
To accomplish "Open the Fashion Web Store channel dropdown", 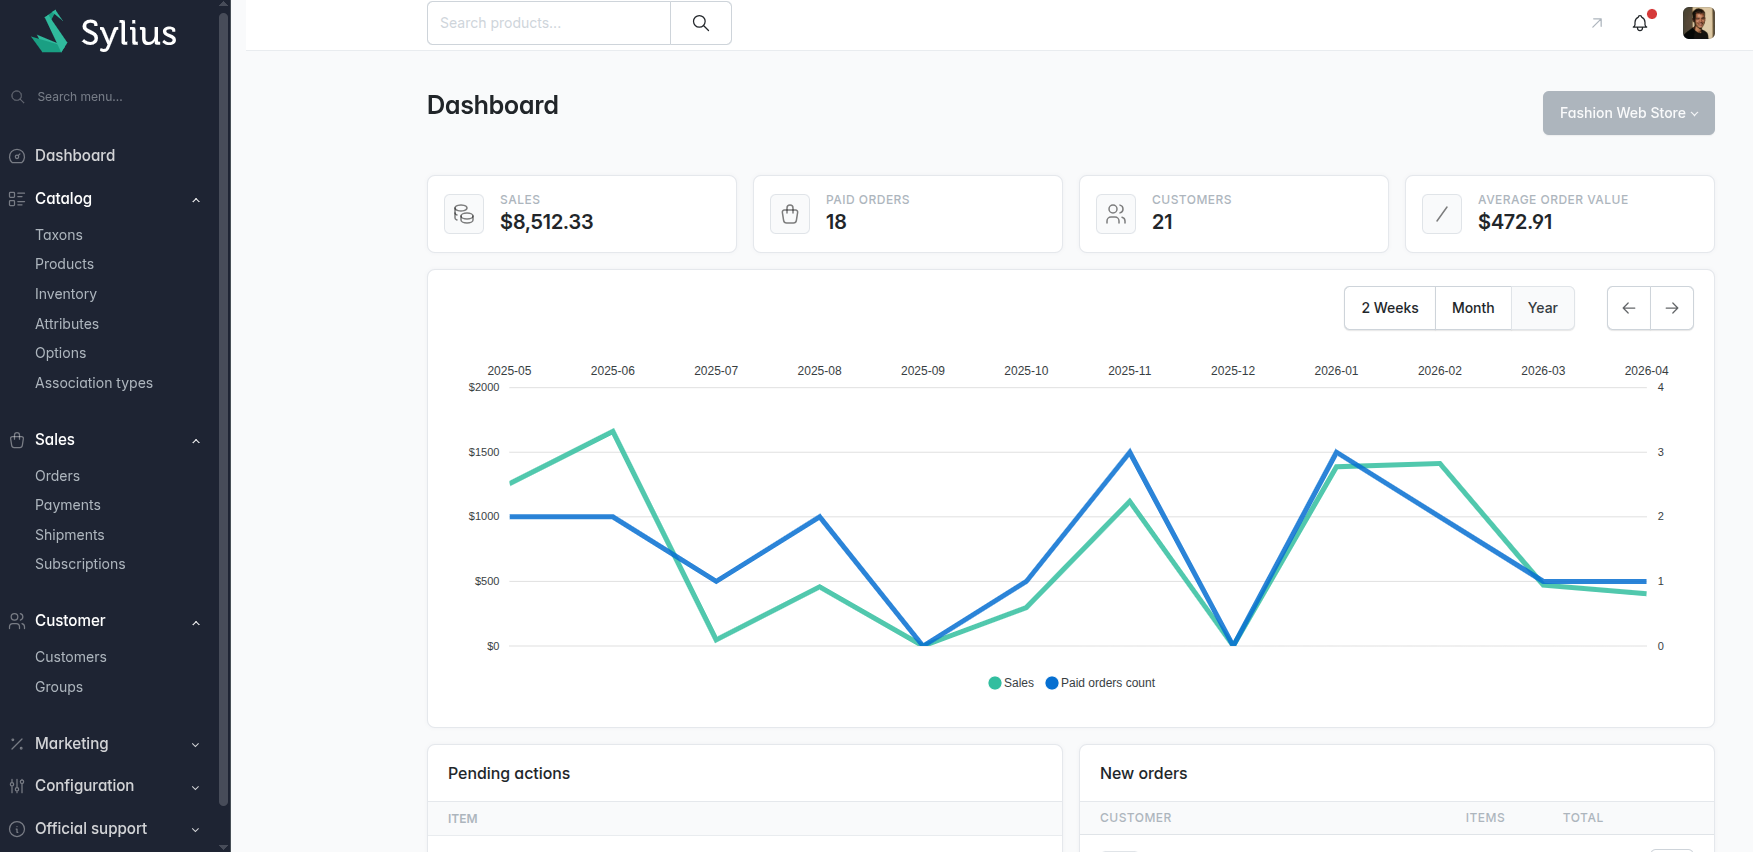I will [x=1629, y=113].
